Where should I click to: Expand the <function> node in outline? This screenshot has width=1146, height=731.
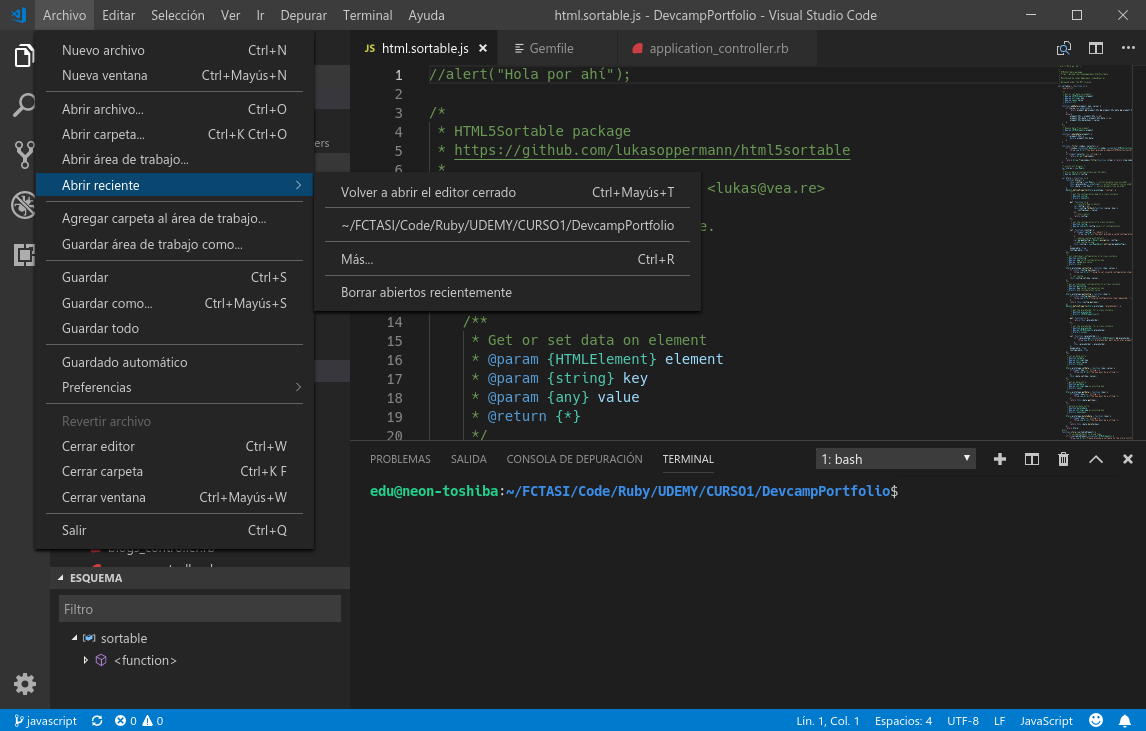click(86, 660)
